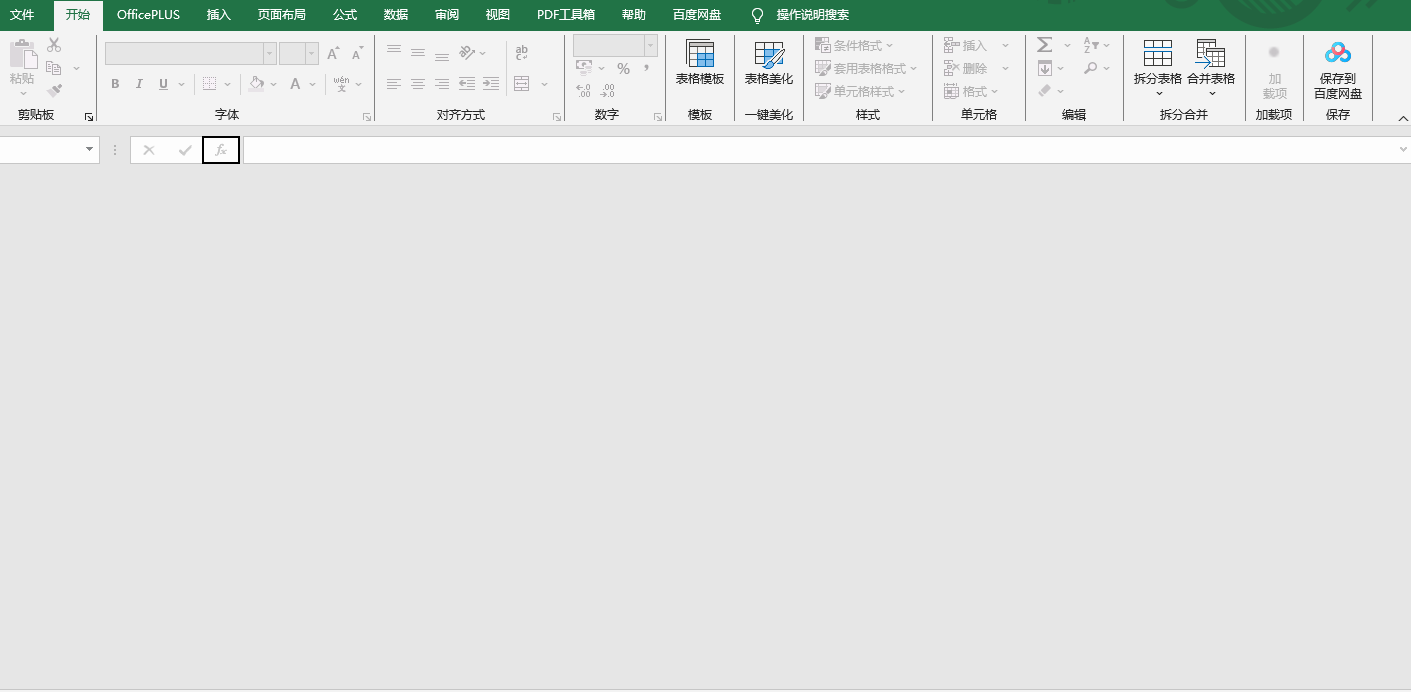The image size is (1411, 692).
Task: Click the Insert Function (fx) button
Action: click(x=220, y=150)
